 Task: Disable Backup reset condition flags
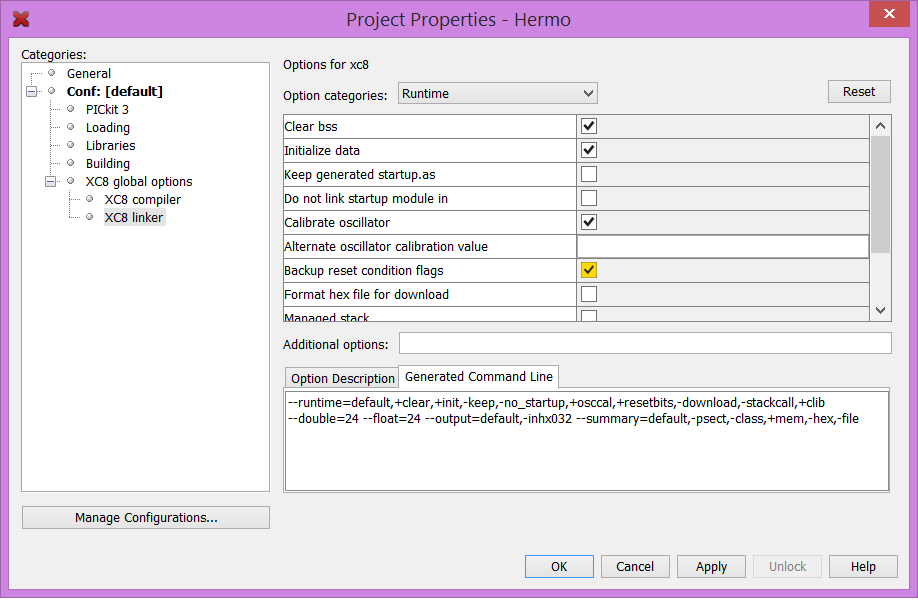(x=589, y=271)
